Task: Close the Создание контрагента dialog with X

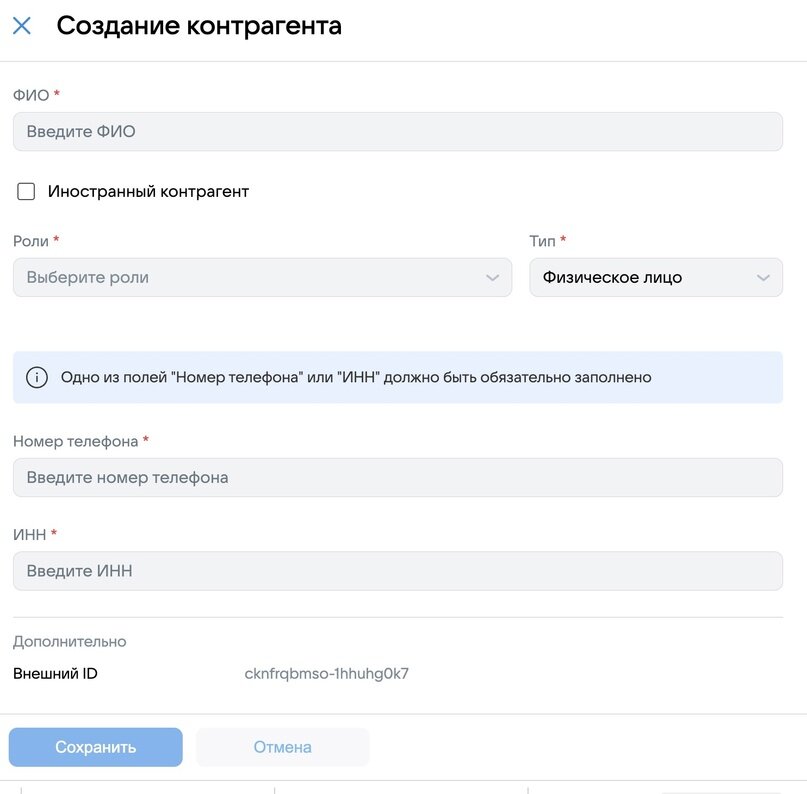Action: coord(22,26)
